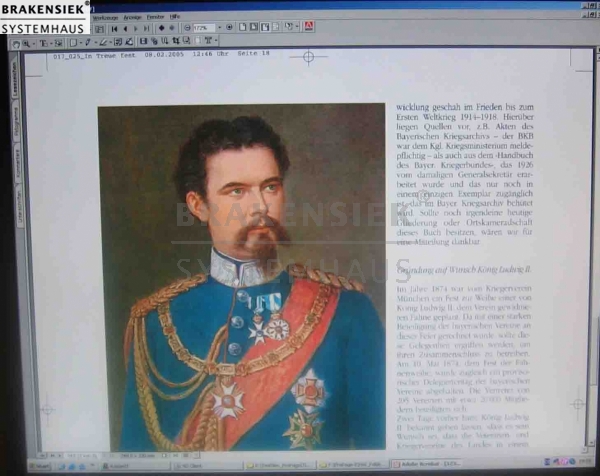
Task: Switch to the Piktogramme side tab
Action: 16,122
